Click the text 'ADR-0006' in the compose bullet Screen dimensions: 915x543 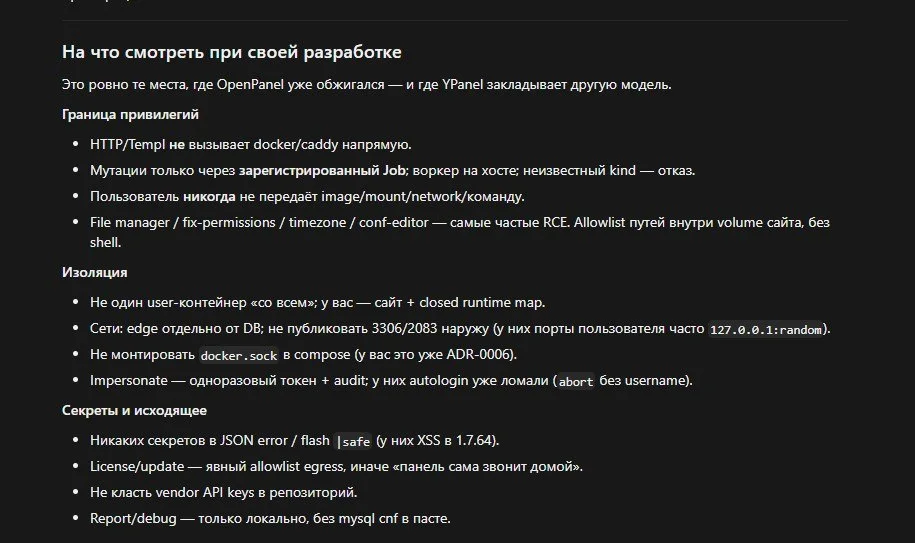480,355
